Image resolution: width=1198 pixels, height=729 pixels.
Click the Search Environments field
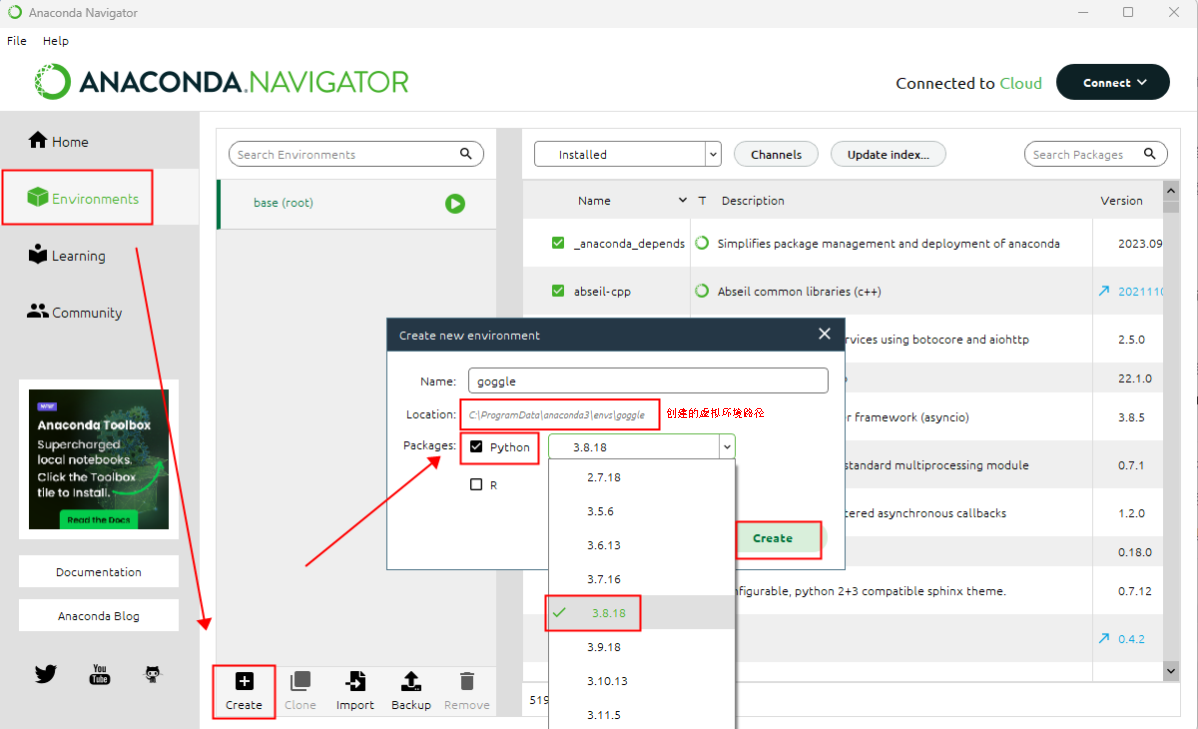pos(356,154)
